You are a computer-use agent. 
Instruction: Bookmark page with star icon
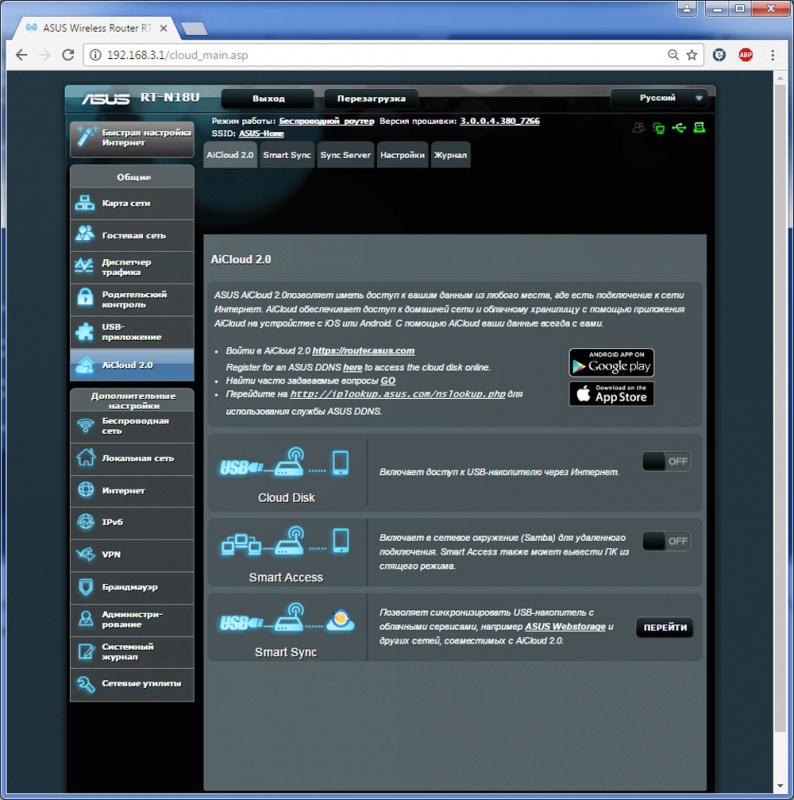(x=691, y=55)
